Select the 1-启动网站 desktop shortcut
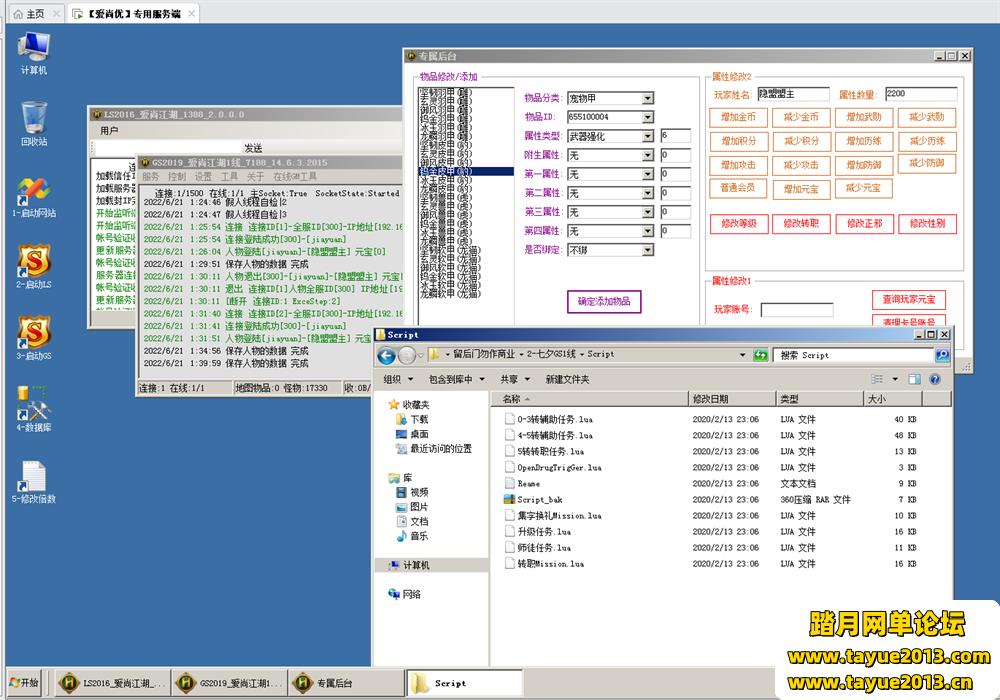 click(x=33, y=196)
